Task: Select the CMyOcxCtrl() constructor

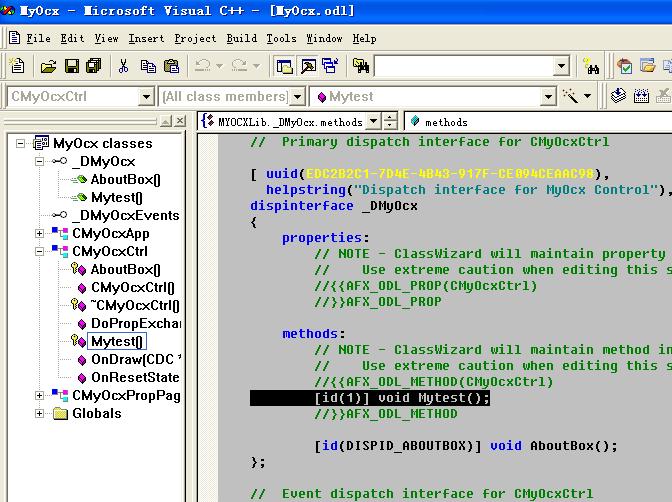Action: (x=132, y=287)
